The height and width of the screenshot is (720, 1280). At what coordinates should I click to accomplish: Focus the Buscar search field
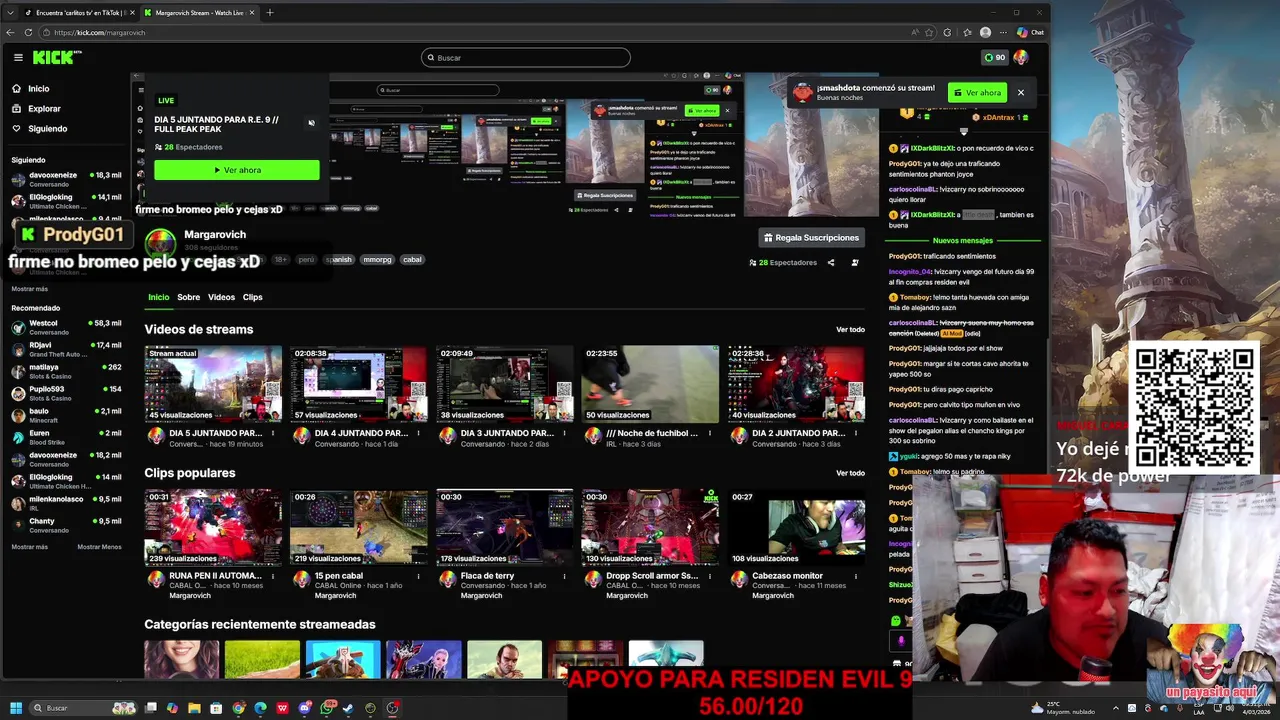526,58
